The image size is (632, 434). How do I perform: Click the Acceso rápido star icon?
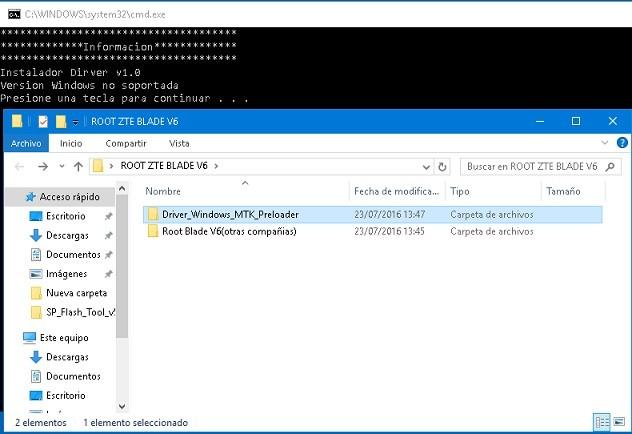31,197
